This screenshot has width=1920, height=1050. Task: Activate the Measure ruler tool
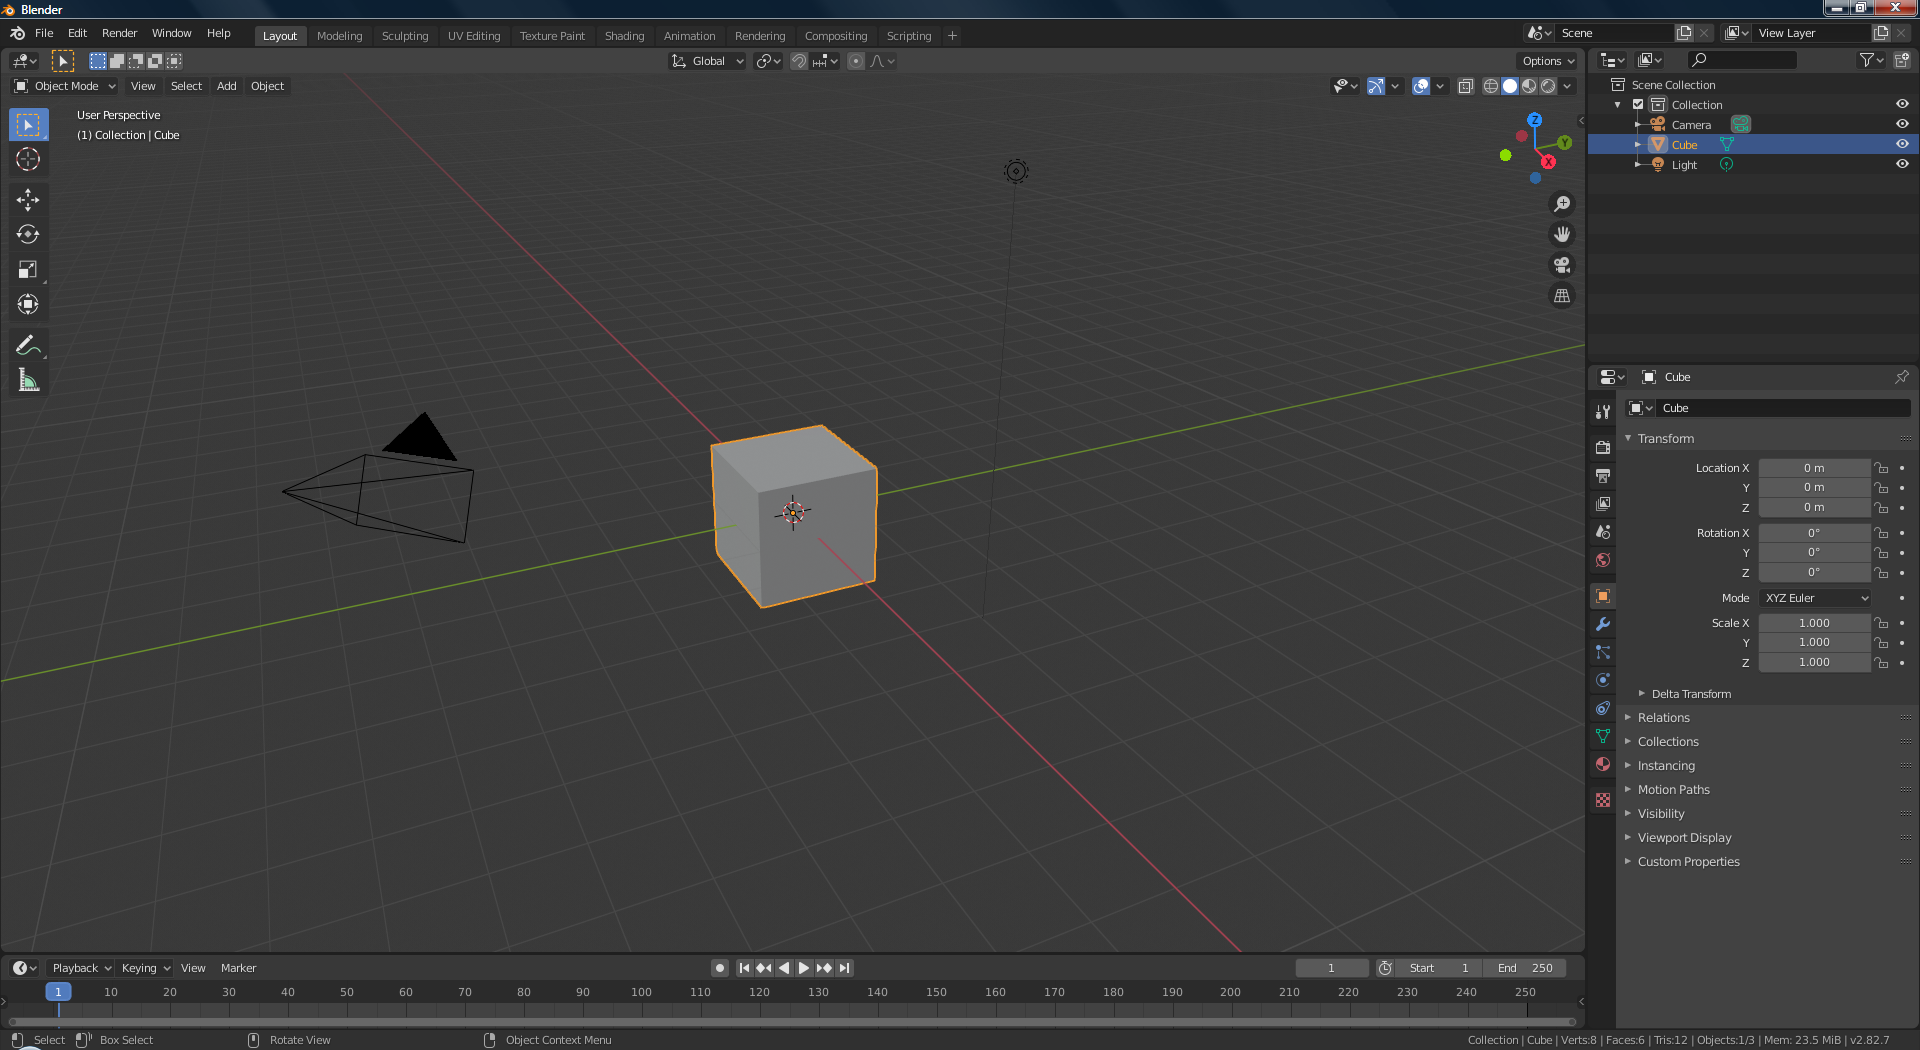[28, 381]
